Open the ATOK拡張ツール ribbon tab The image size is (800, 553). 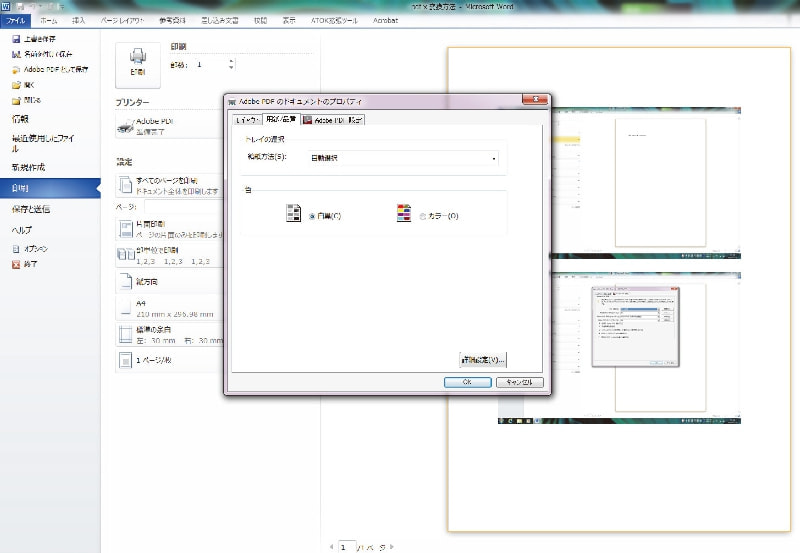click(x=334, y=20)
